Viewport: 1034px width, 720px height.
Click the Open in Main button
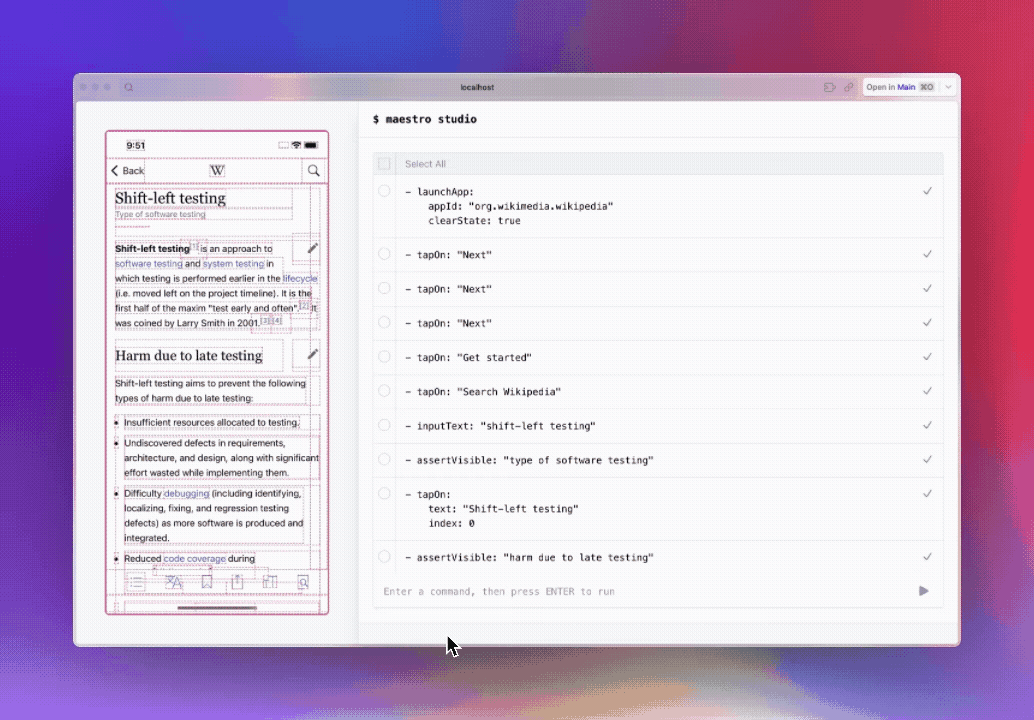[x=901, y=87]
